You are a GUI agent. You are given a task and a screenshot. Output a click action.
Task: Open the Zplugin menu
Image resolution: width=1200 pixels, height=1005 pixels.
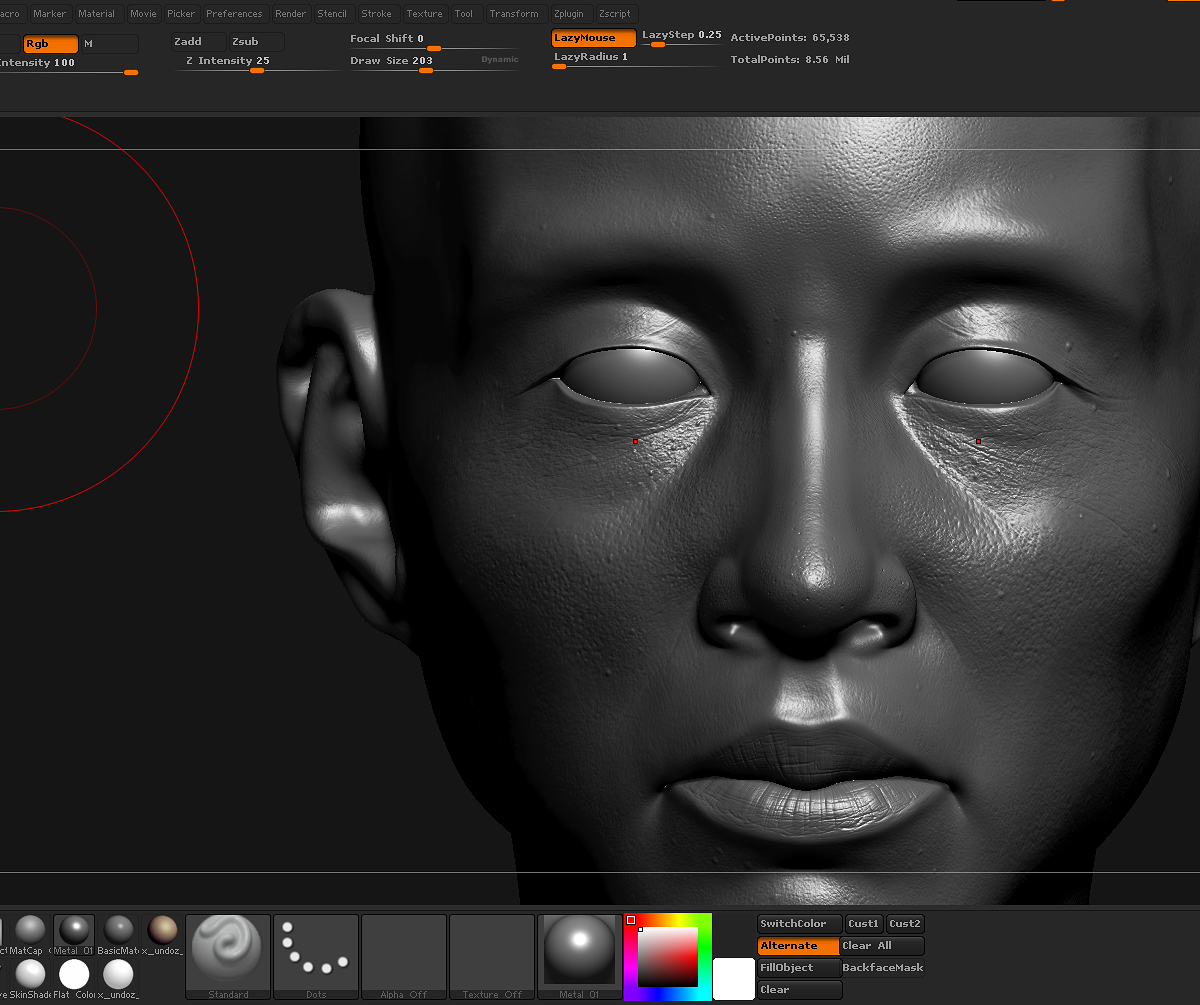click(568, 14)
